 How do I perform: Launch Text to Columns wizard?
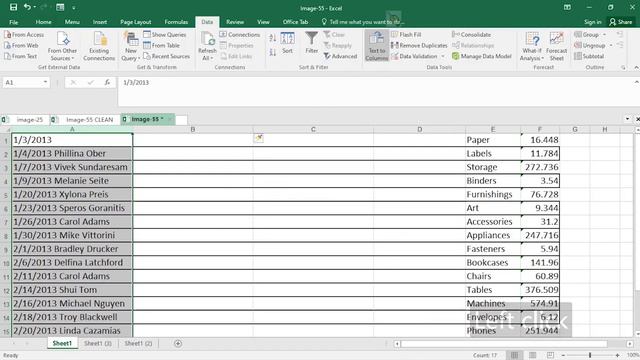376,46
